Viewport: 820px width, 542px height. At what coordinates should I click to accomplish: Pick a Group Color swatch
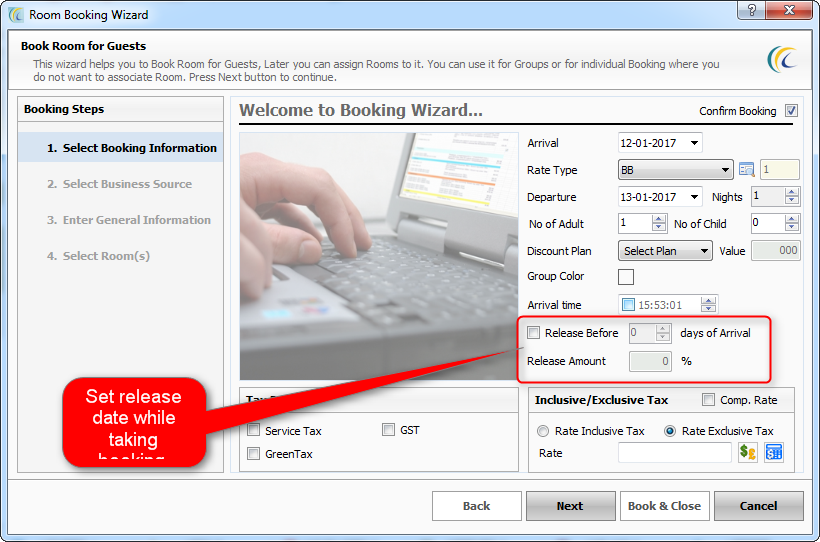point(626,276)
